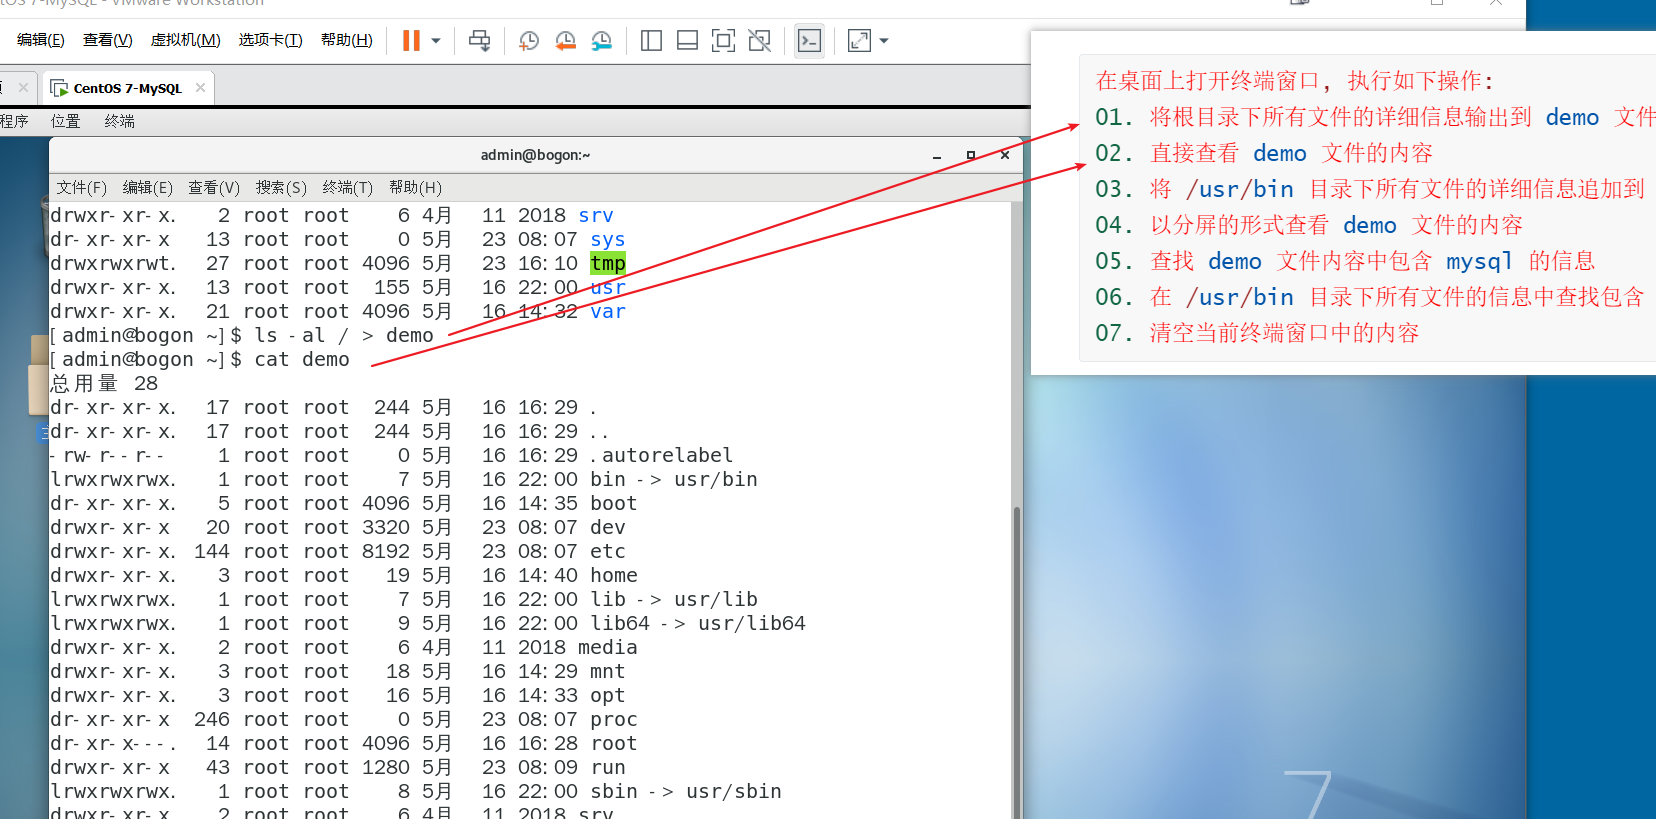
Task: Click the '总用量 28' line
Action: (104, 384)
